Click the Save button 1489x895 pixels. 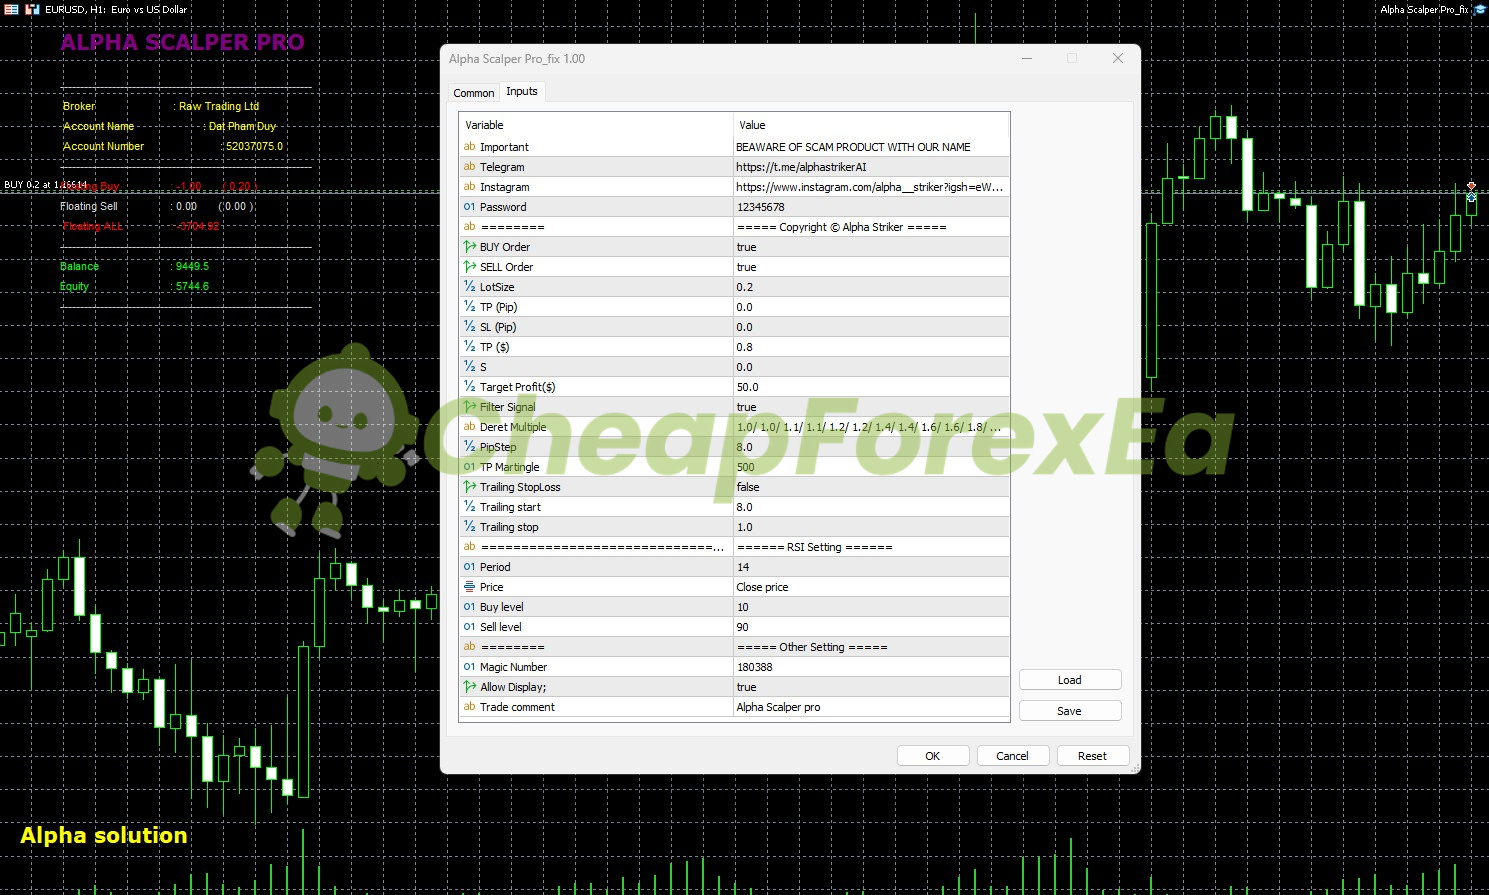tap(1070, 711)
